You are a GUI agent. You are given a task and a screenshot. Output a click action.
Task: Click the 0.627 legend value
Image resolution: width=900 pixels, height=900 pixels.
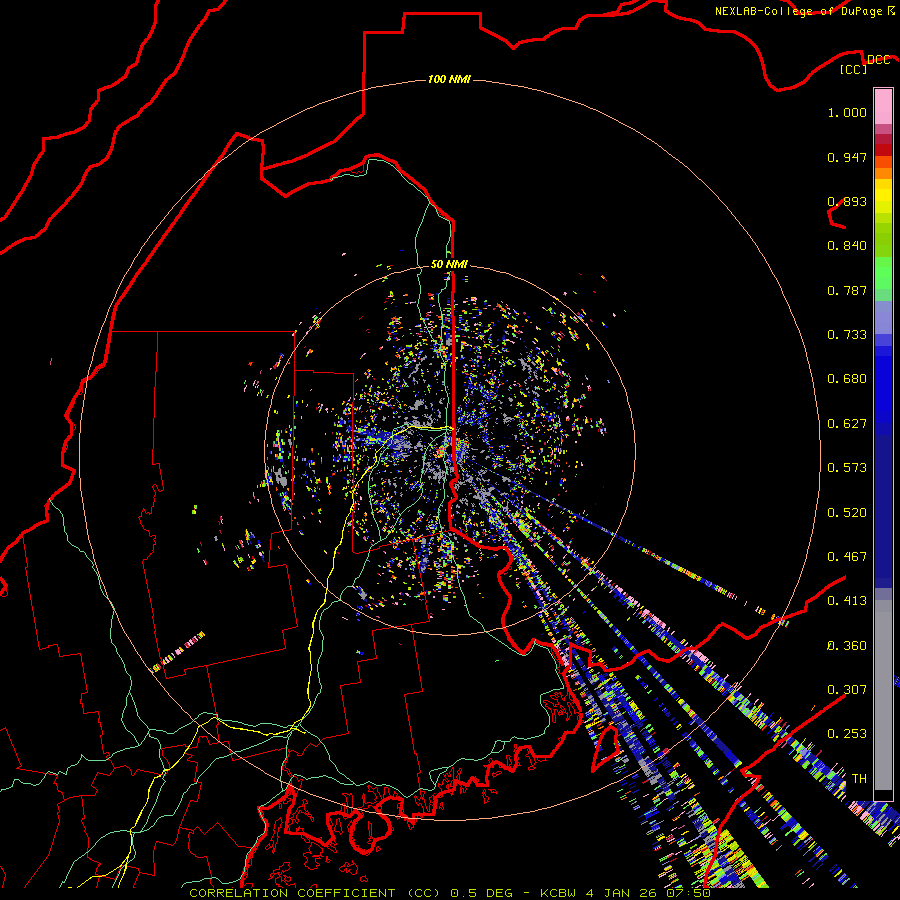(x=847, y=424)
